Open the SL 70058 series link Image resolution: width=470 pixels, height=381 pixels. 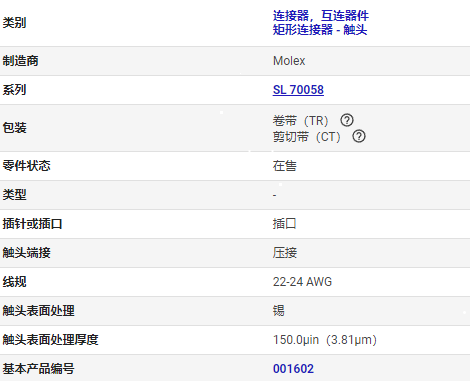coord(298,90)
